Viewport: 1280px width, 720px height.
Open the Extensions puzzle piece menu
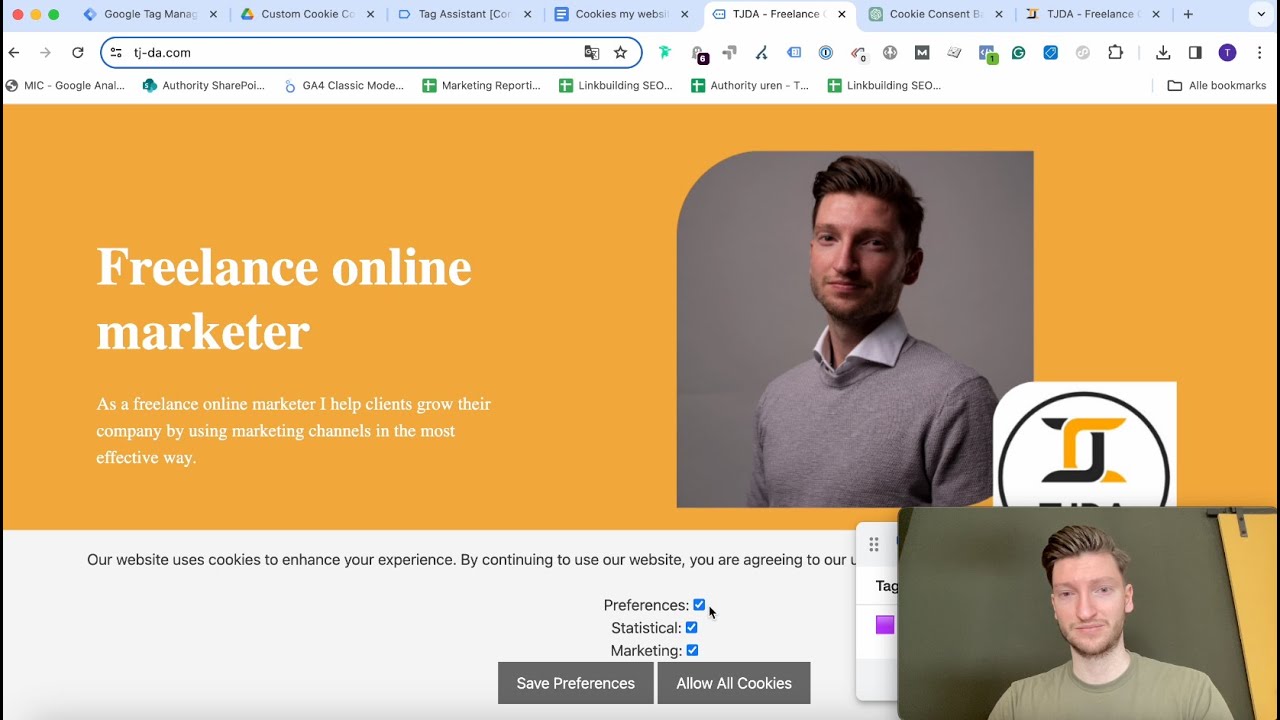[x=1116, y=53]
